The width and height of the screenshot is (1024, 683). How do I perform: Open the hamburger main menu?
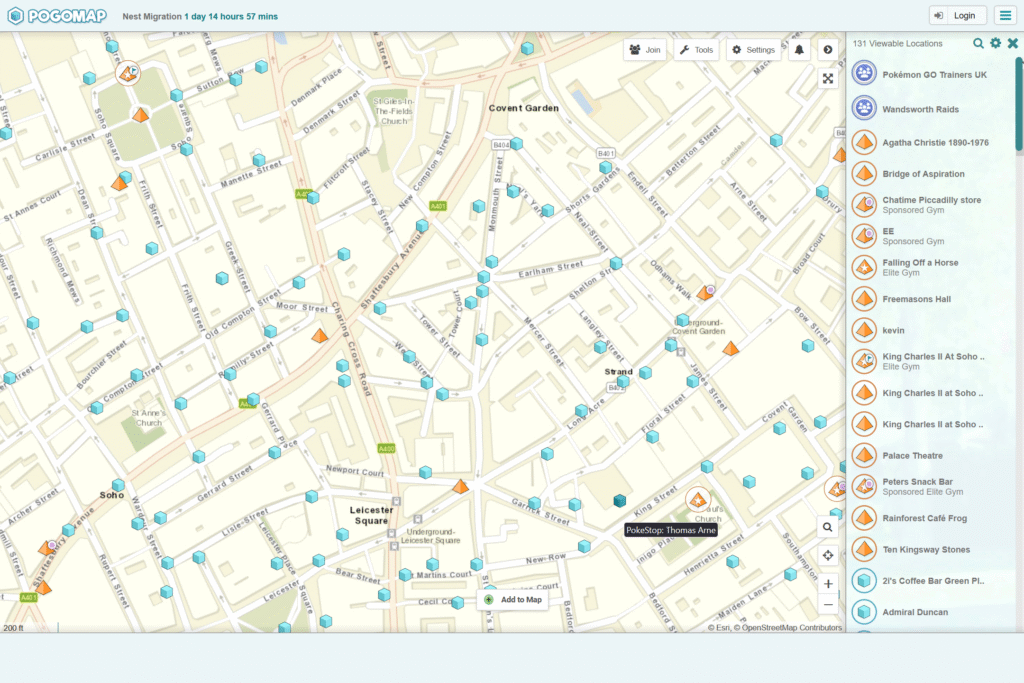click(x=1005, y=16)
